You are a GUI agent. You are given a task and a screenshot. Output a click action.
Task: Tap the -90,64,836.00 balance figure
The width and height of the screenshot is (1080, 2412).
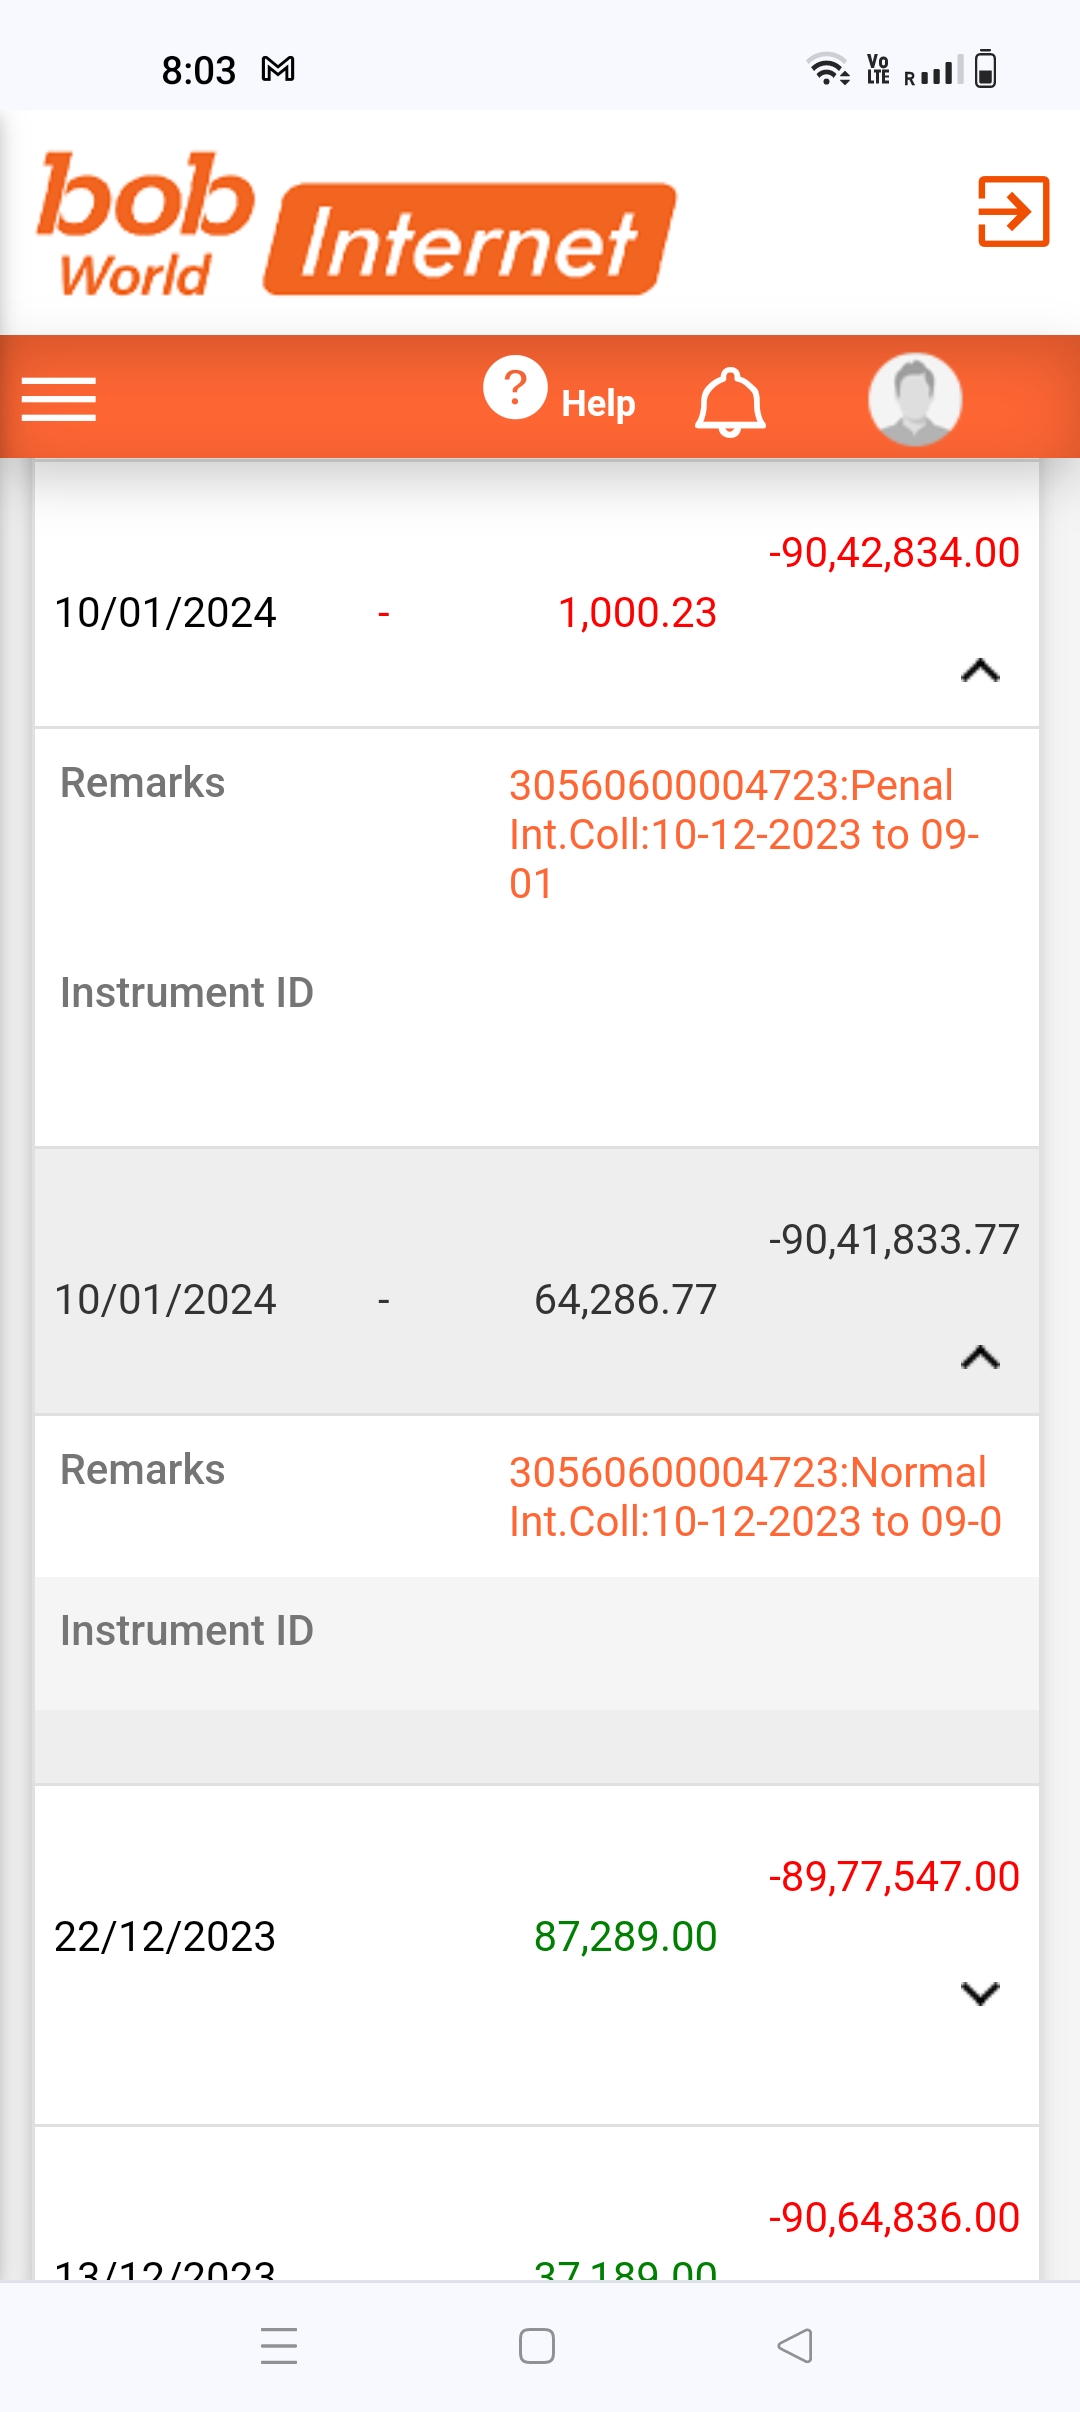(x=893, y=2218)
